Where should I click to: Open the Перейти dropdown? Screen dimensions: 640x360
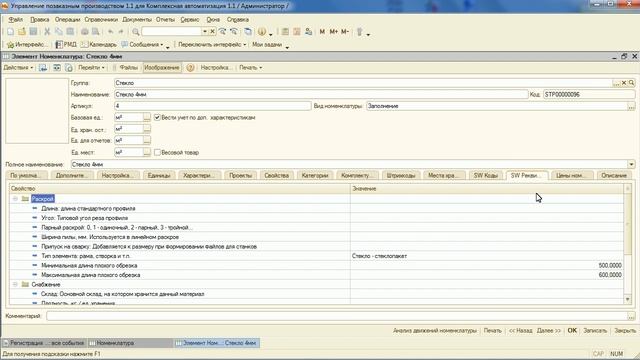[x=91, y=68]
